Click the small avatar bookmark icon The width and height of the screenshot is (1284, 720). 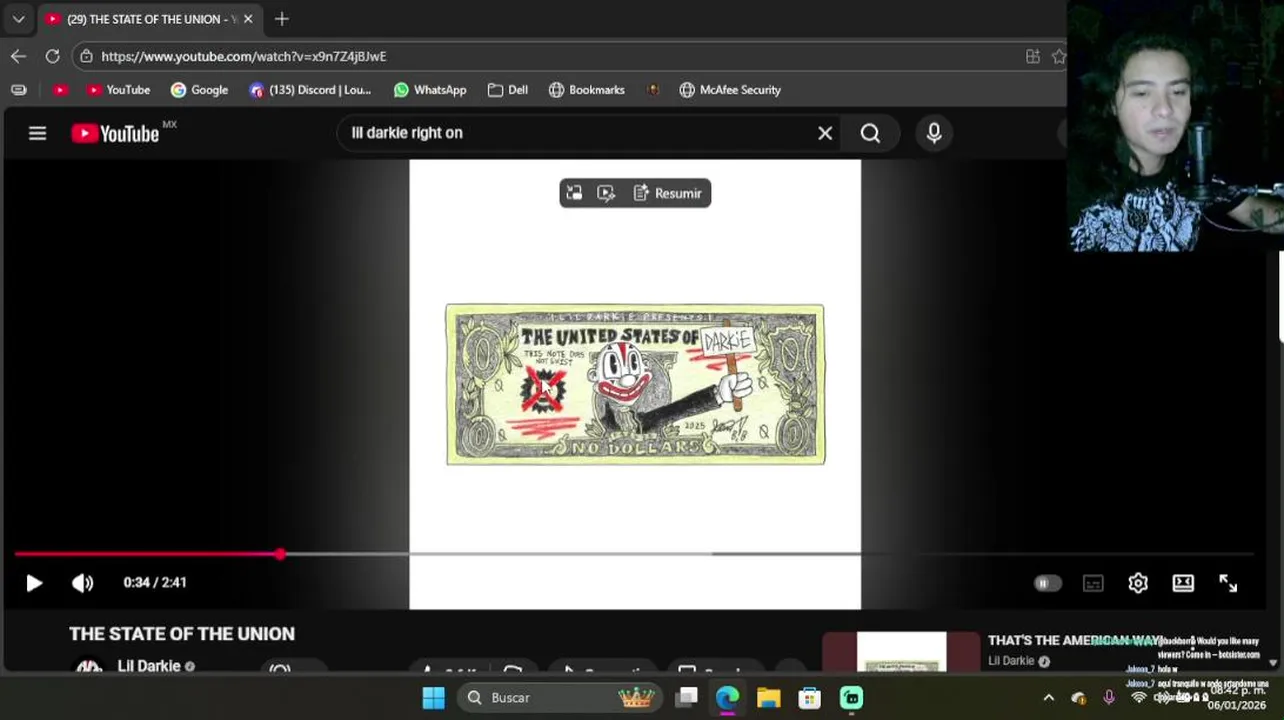[653, 90]
